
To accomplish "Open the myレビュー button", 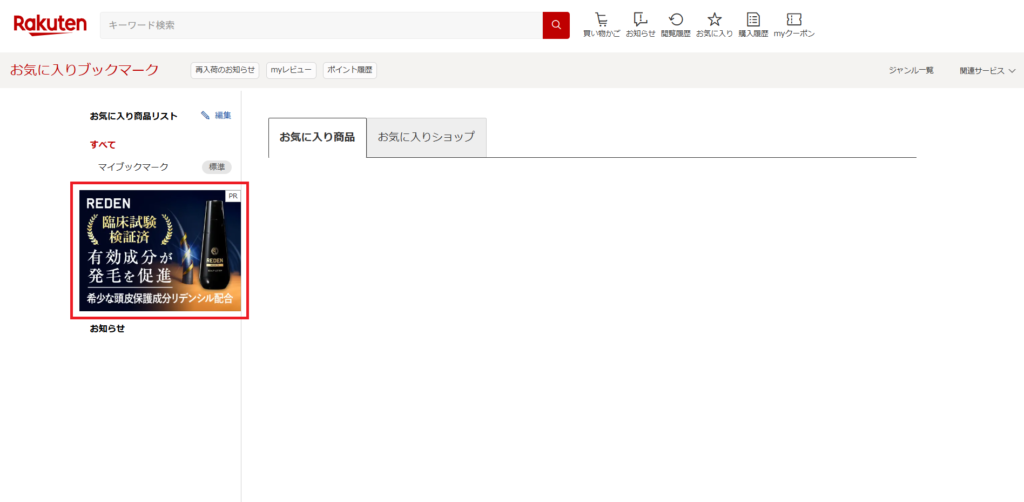I will coord(291,70).
